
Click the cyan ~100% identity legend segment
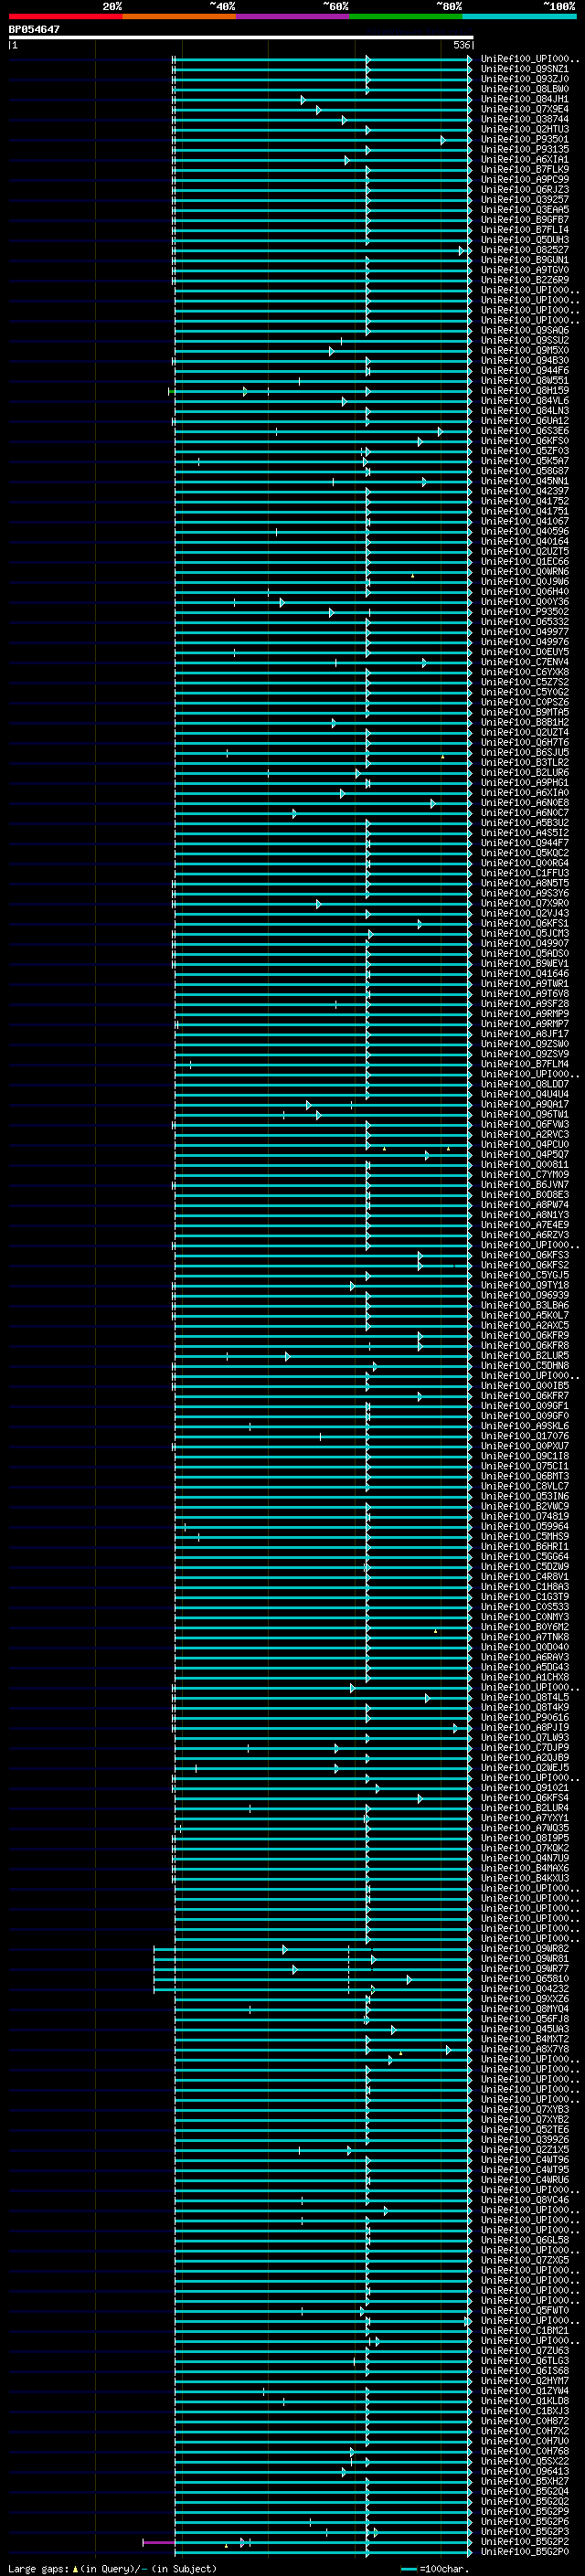519,17
